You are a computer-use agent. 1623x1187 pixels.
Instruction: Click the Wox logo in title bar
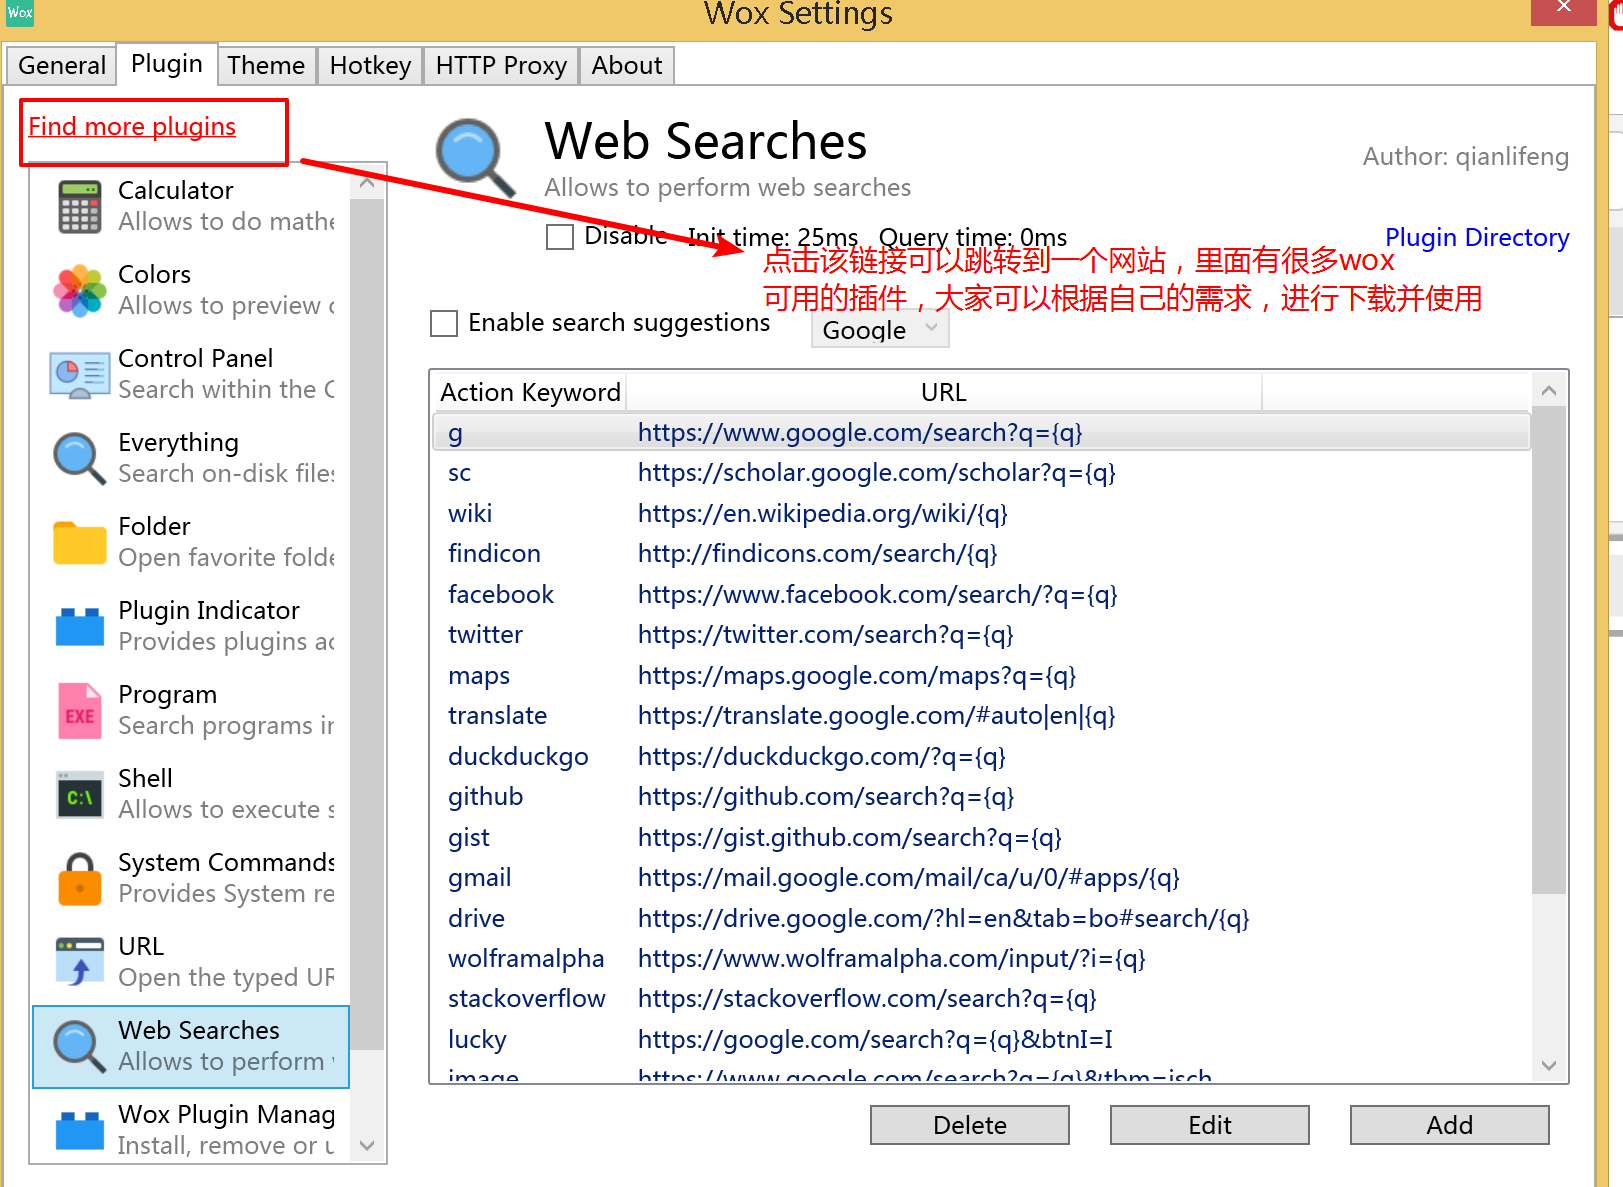[20, 12]
